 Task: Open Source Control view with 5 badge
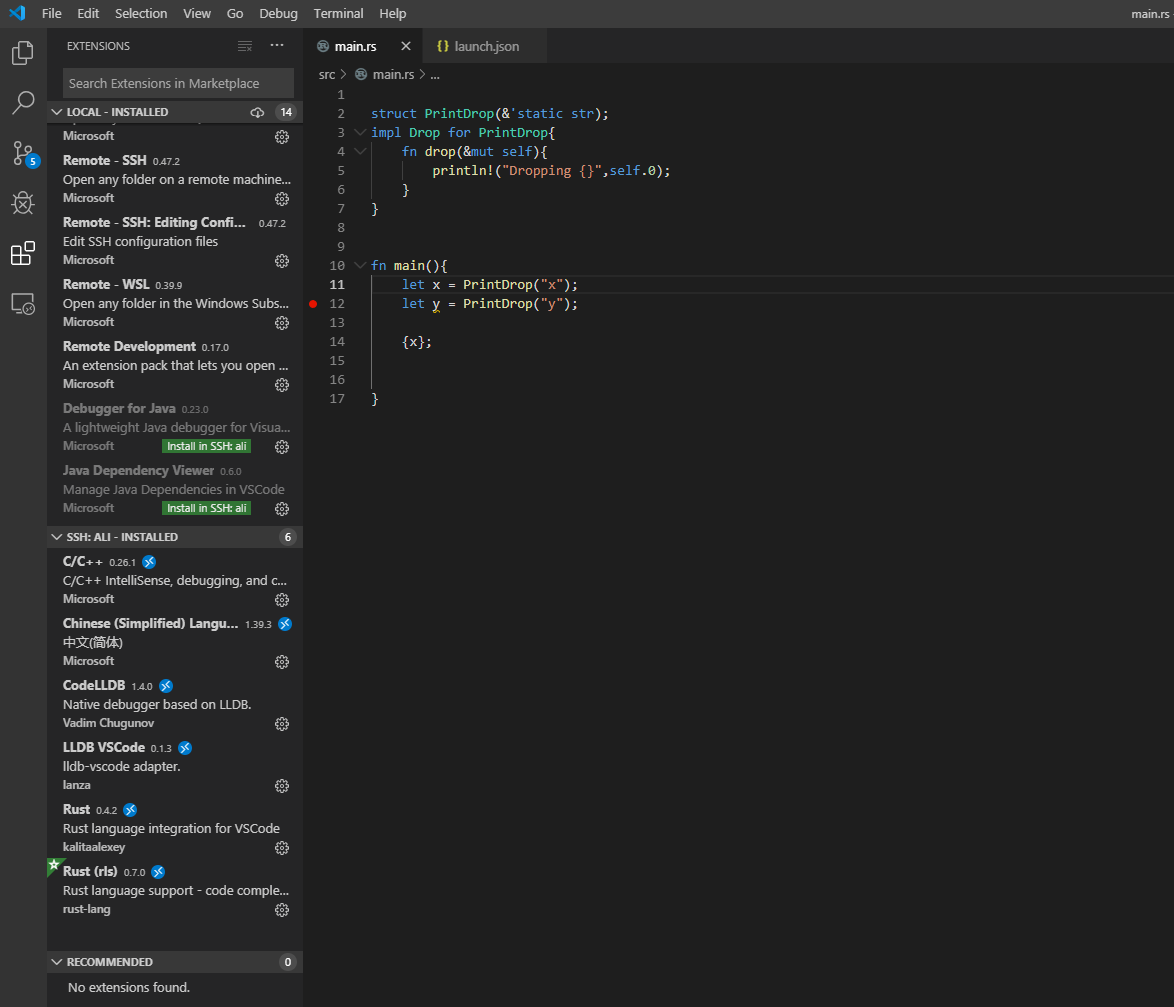(24, 153)
